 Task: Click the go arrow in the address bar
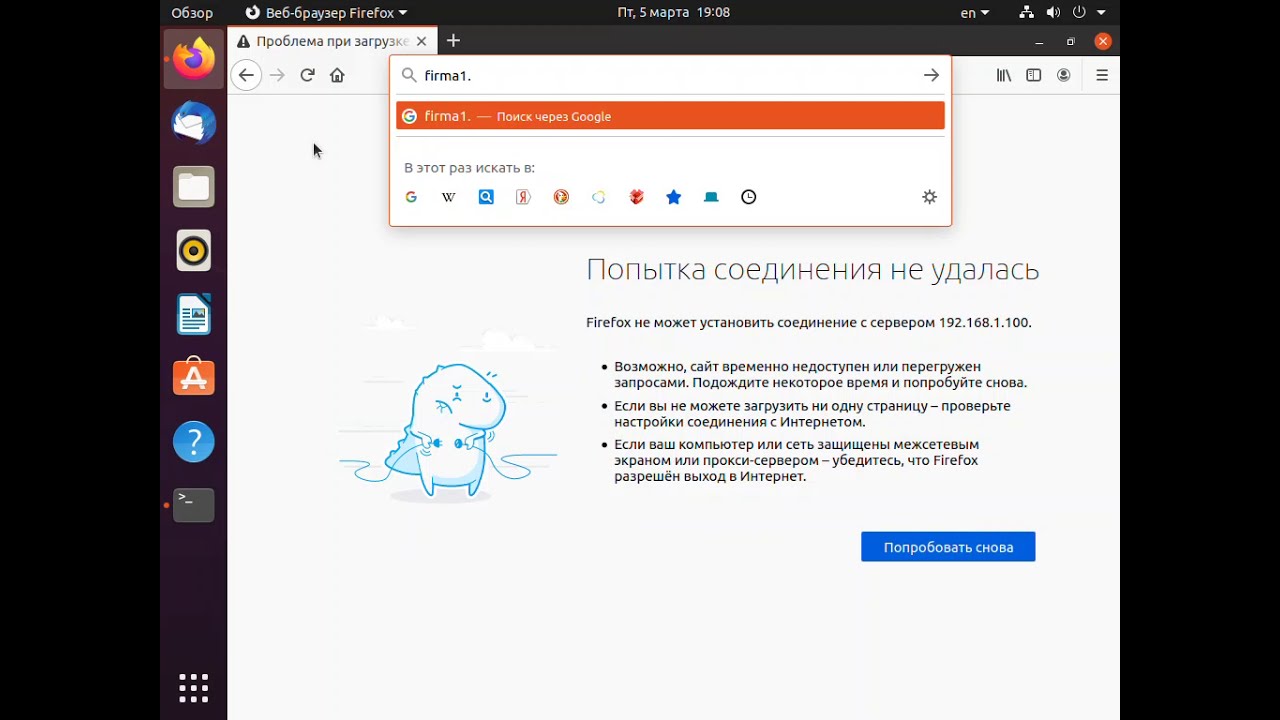[x=931, y=75]
